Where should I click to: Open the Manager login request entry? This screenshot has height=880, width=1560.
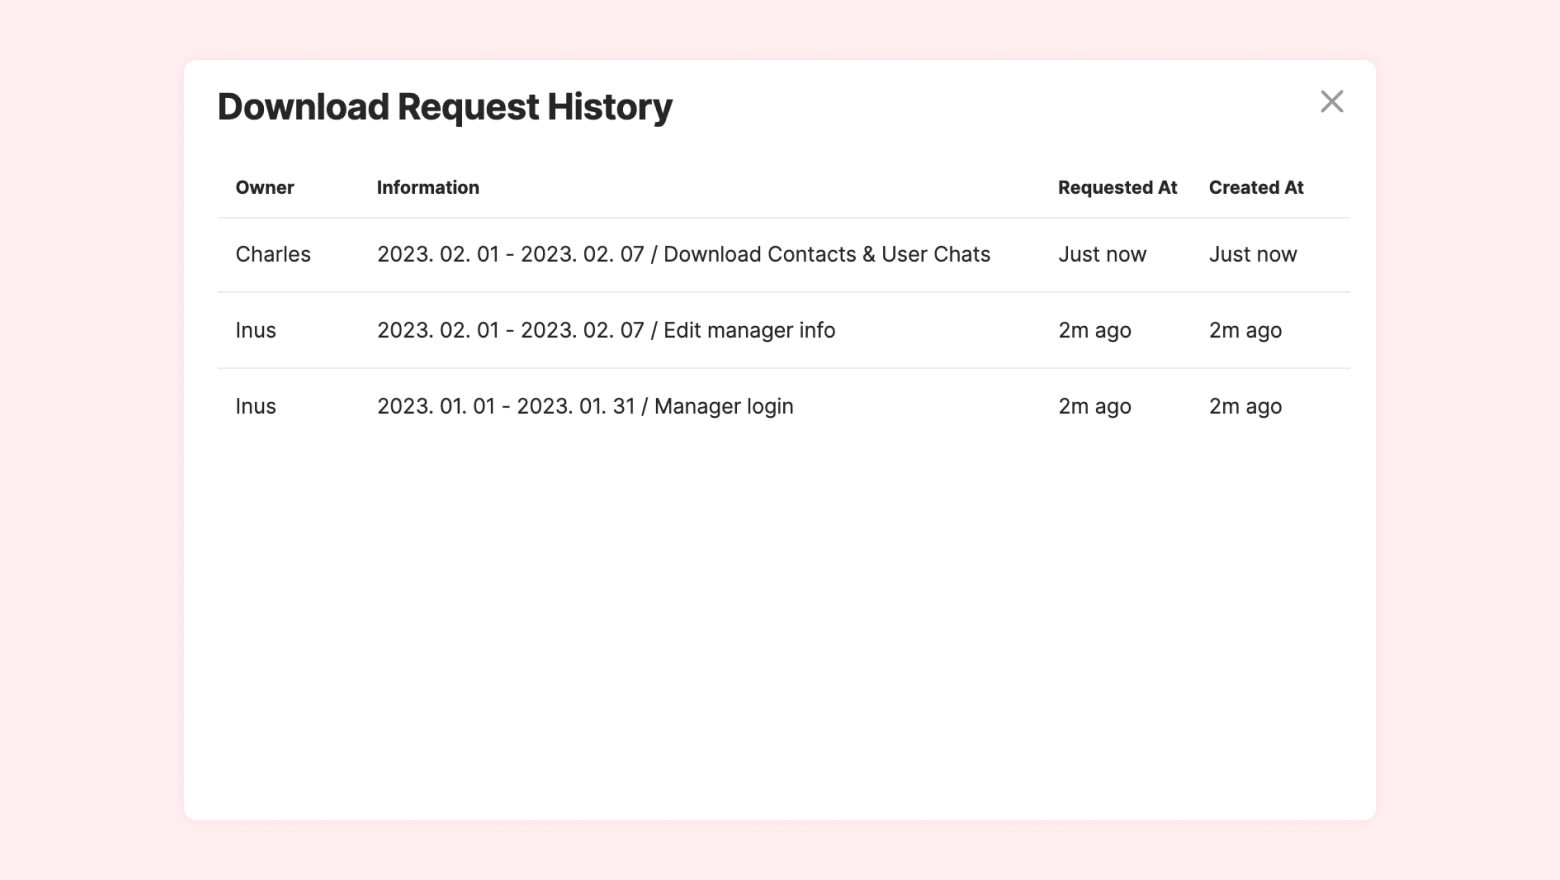pos(585,407)
